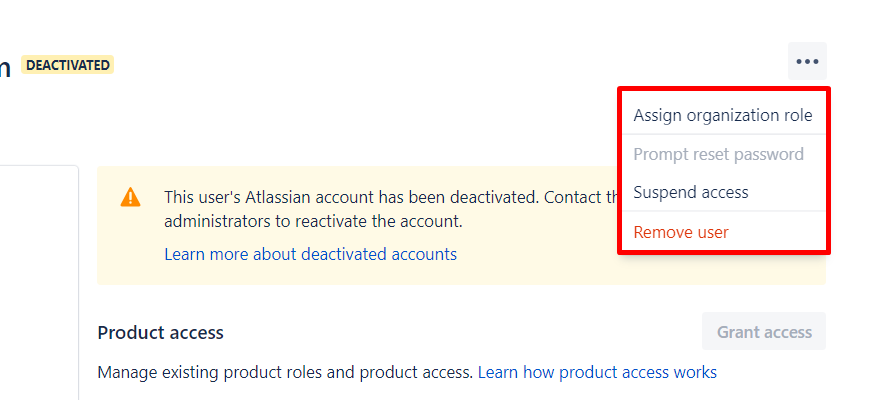Click the Manage existing product roles description
This screenshot has width=875, height=400.
click(x=285, y=372)
